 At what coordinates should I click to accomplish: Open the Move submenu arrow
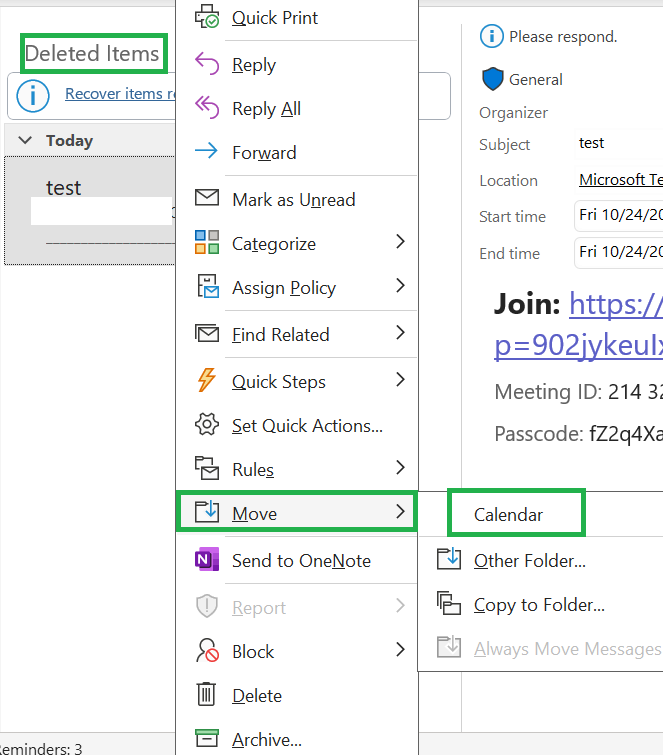point(400,511)
